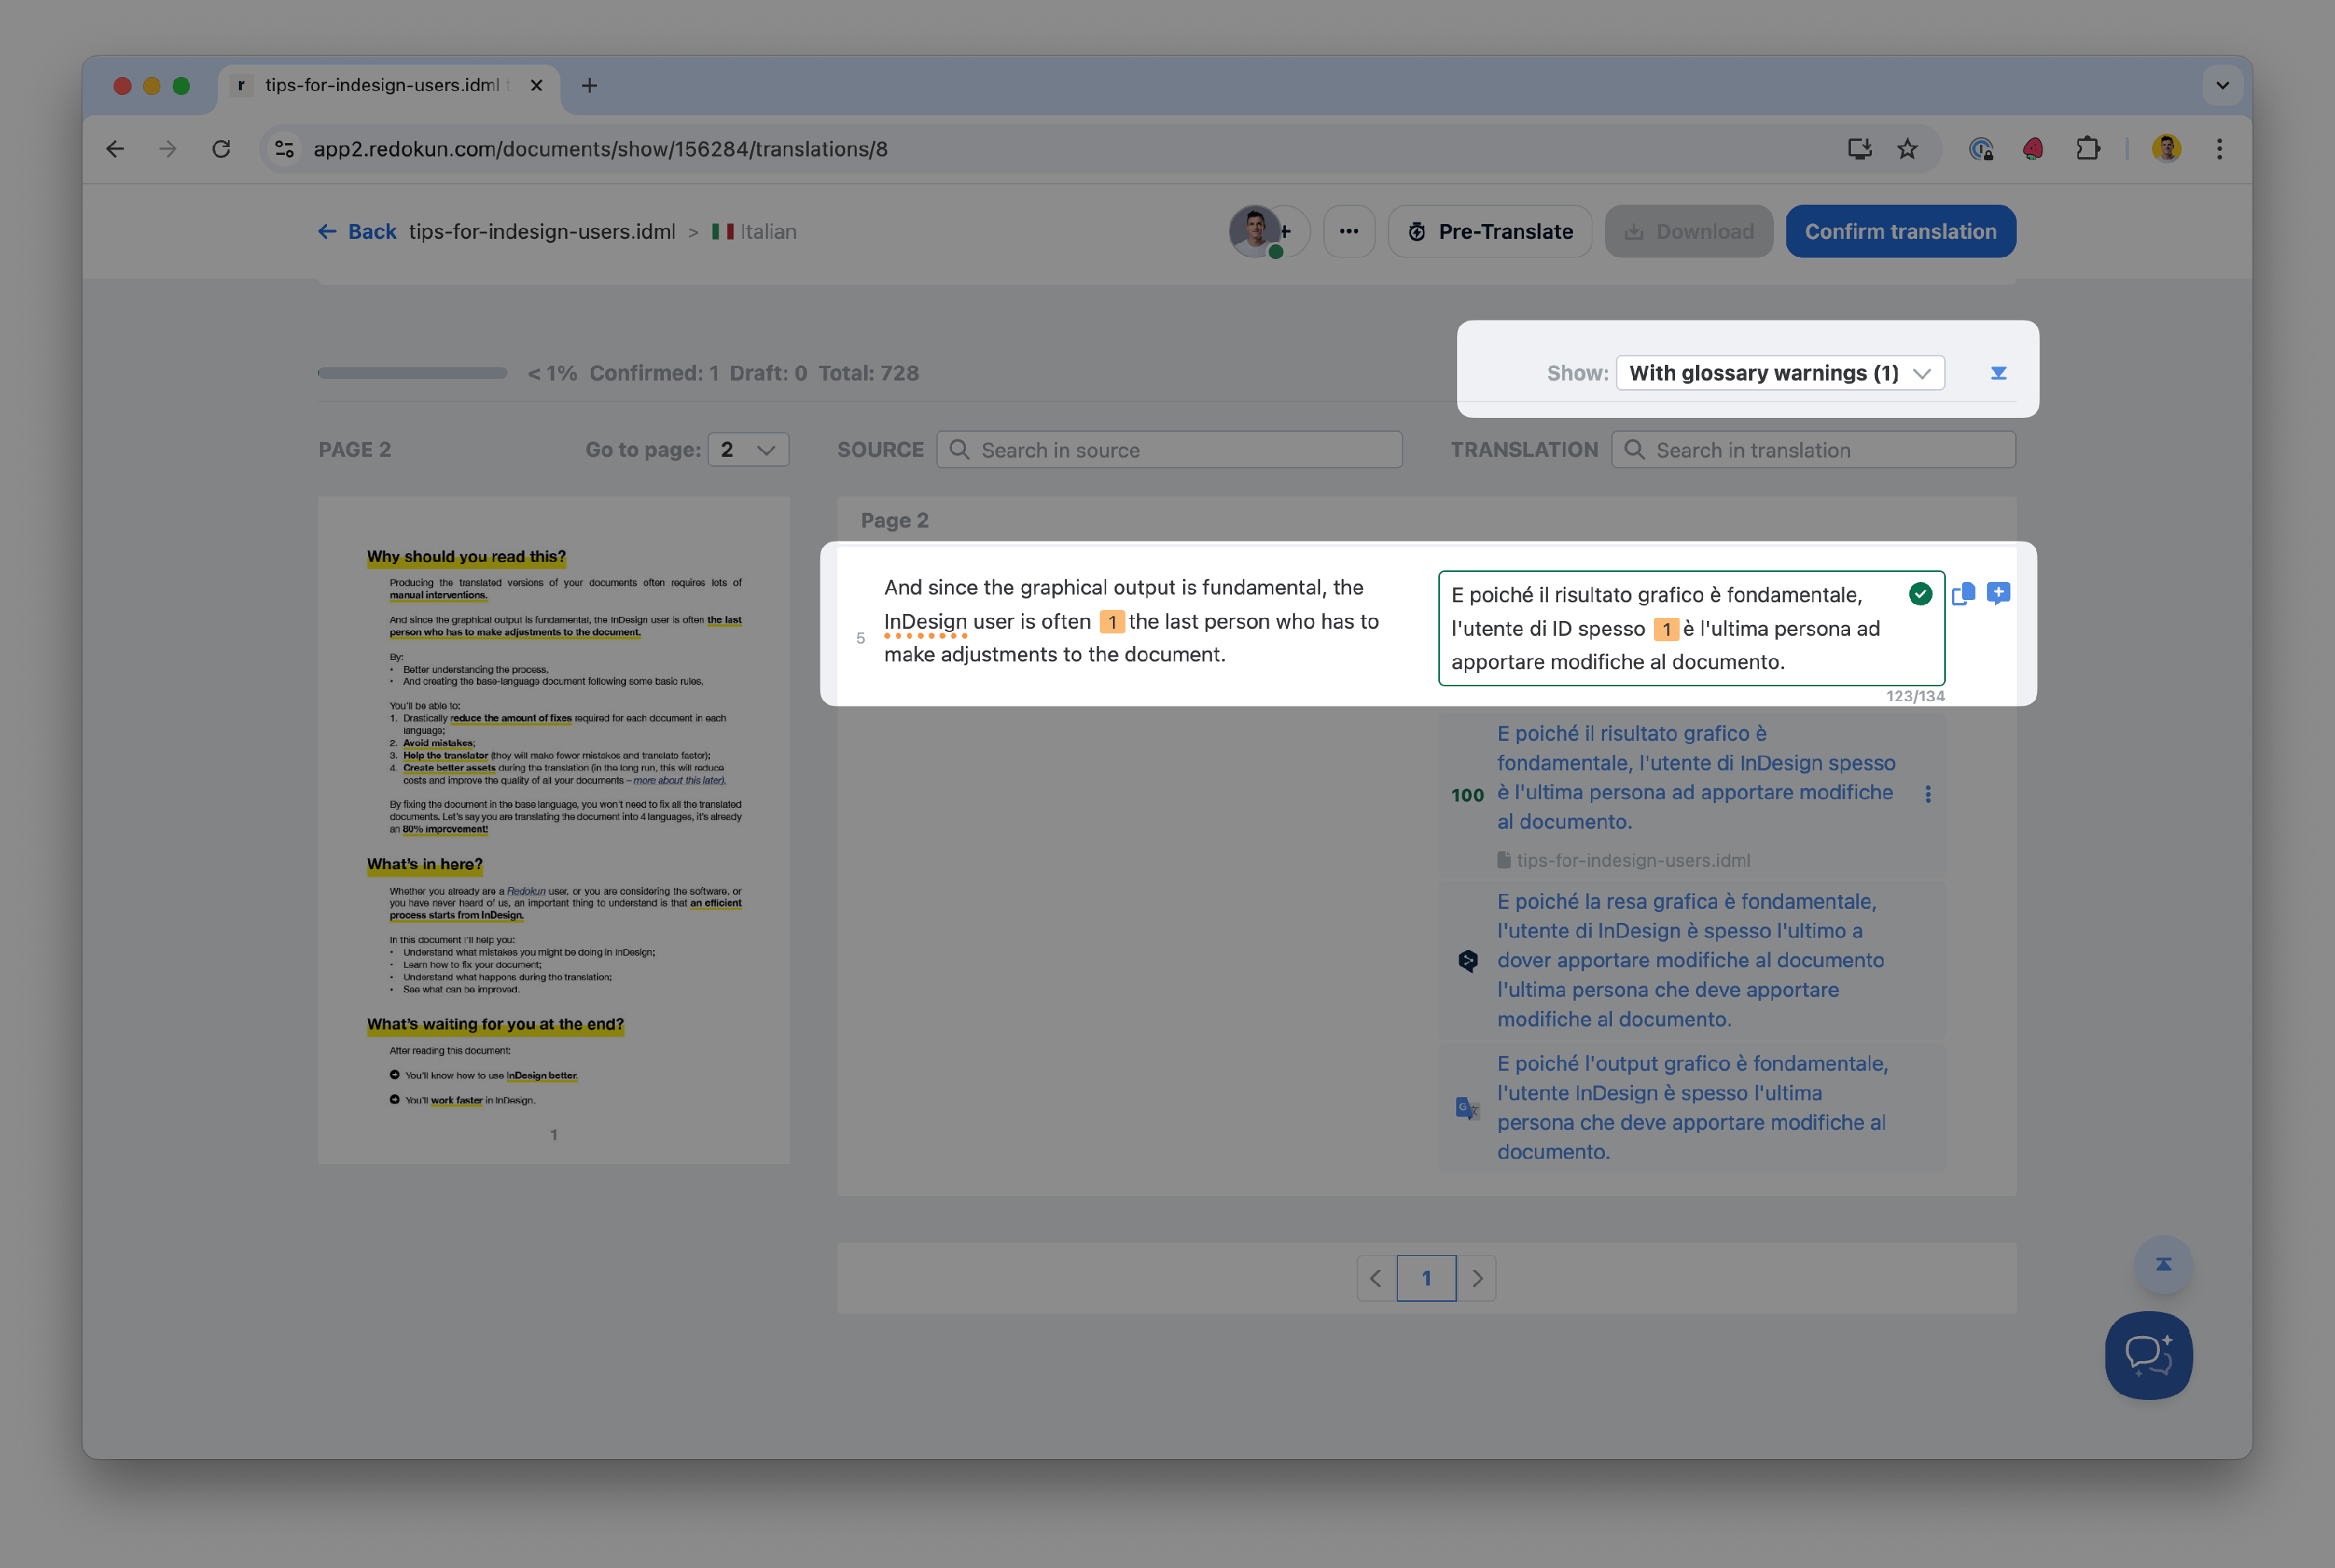Open the ellipsis more options button in the header
The image size is (2335, 1568).
1349,231
